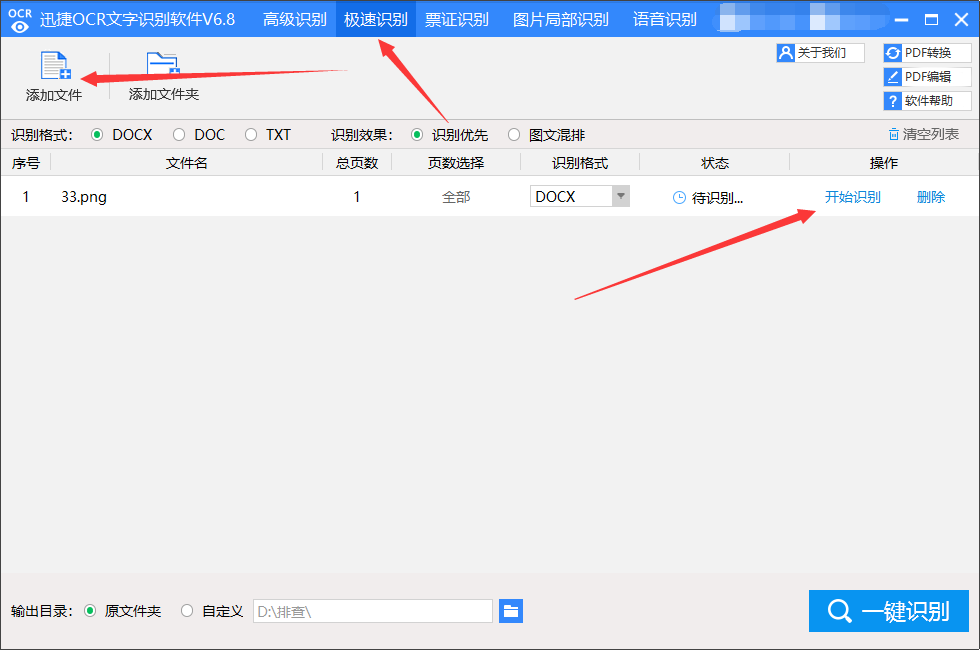The image size is (980, 650).
Task: Click the 识别格式 column header
Action: coord(579,163)
